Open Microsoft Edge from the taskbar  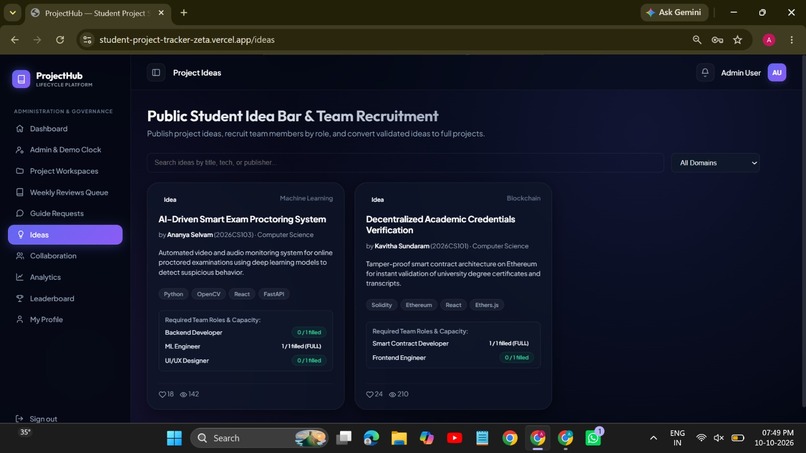coord(371,438)
